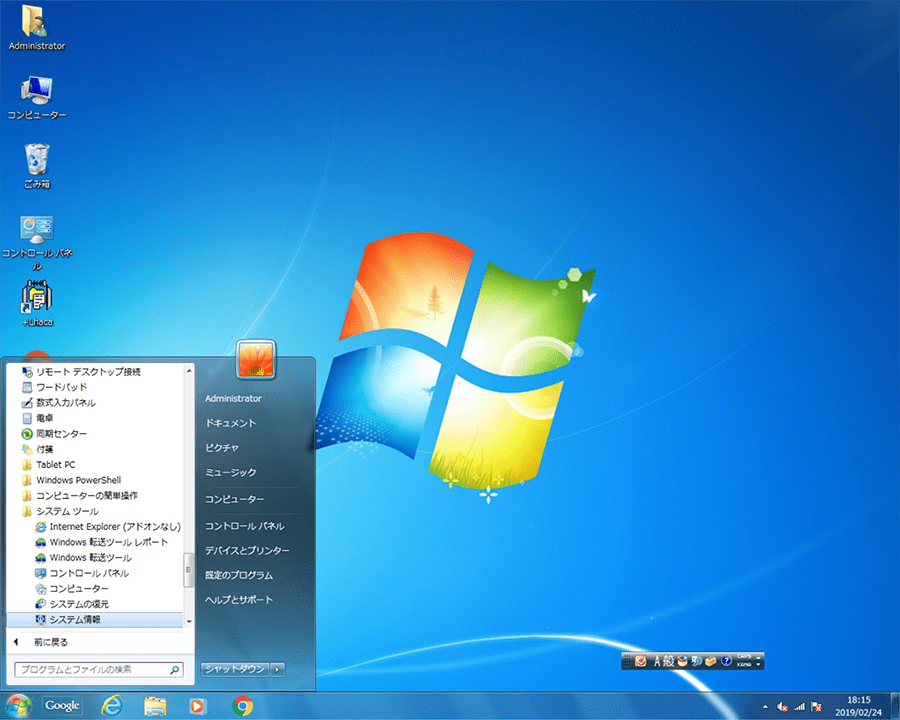Open Internet Explorer from the taskbar

click(112, 706)
